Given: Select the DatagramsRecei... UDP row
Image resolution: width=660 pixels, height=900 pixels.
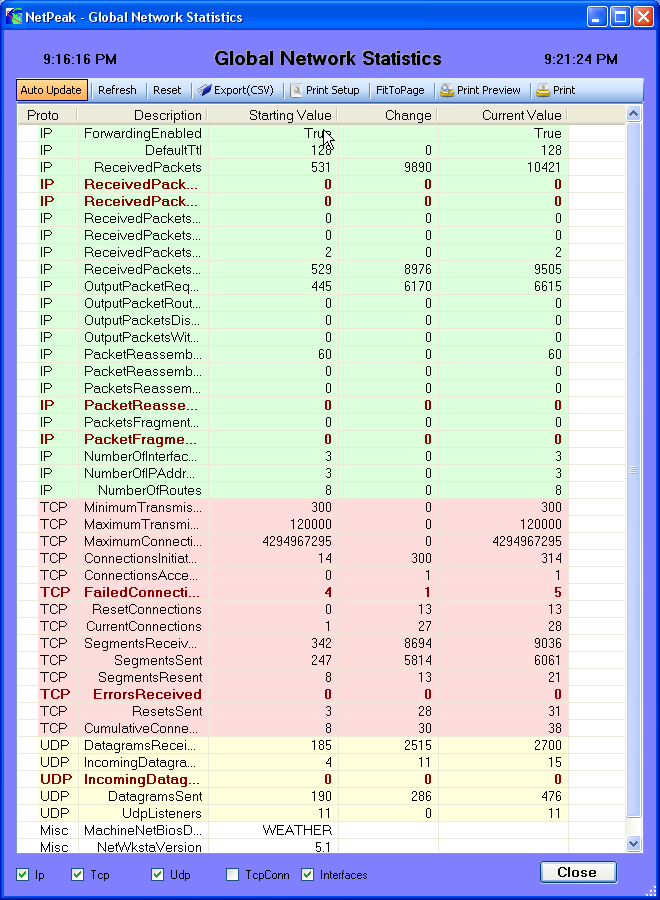Looking at the screenshot, I should tap(293, 745).
